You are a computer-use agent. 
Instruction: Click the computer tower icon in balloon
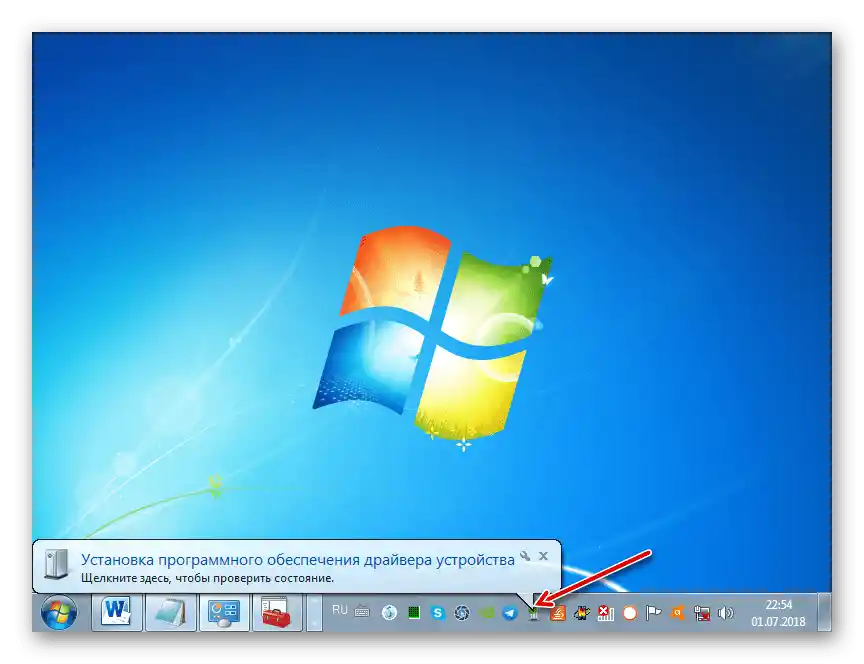tap(56, 564)
